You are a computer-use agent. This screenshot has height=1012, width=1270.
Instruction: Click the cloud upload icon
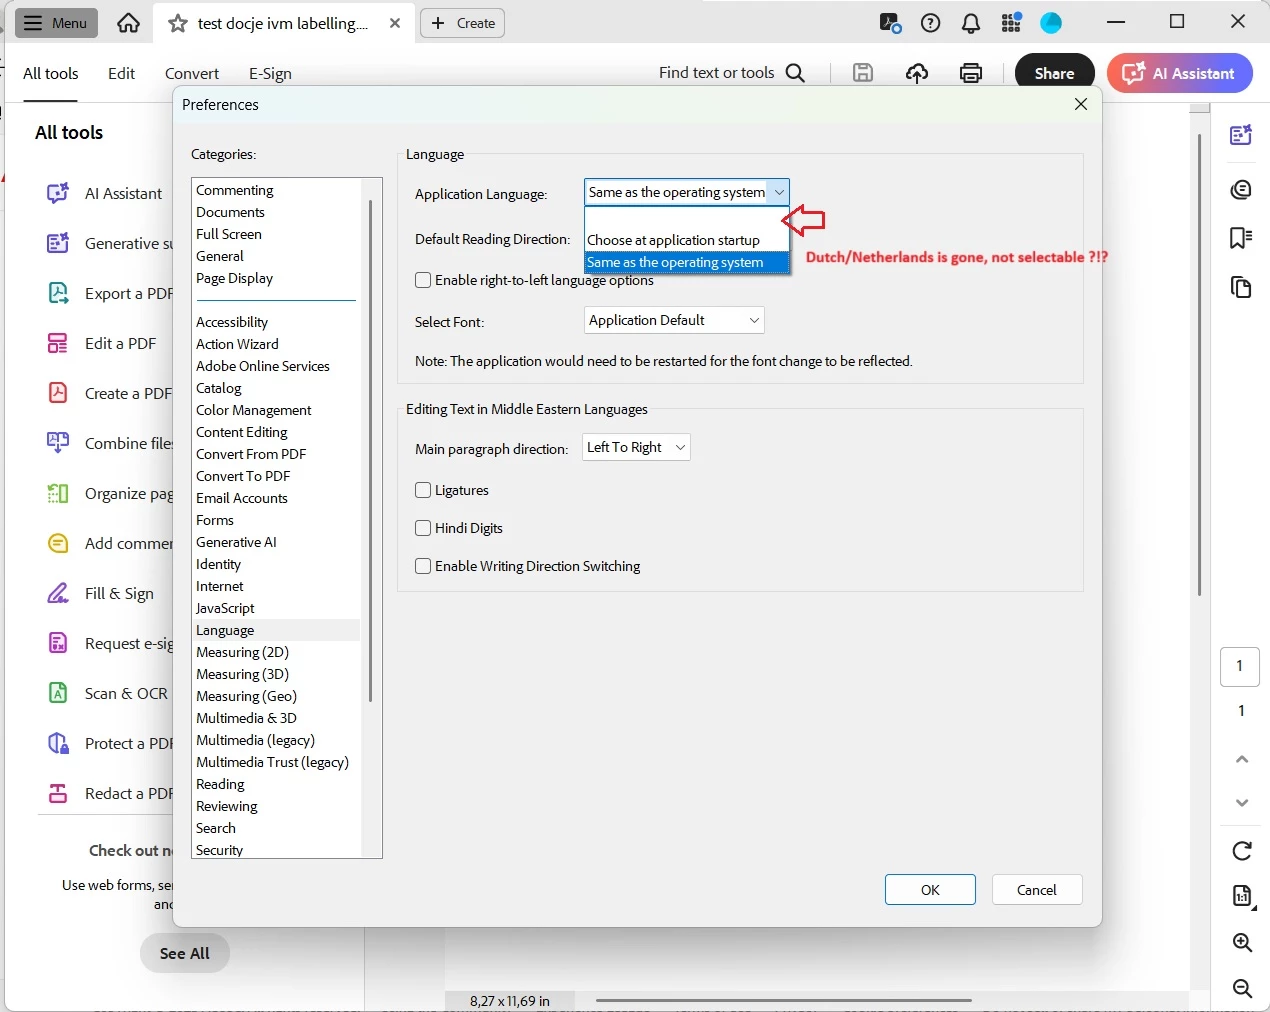click(917, 73)
